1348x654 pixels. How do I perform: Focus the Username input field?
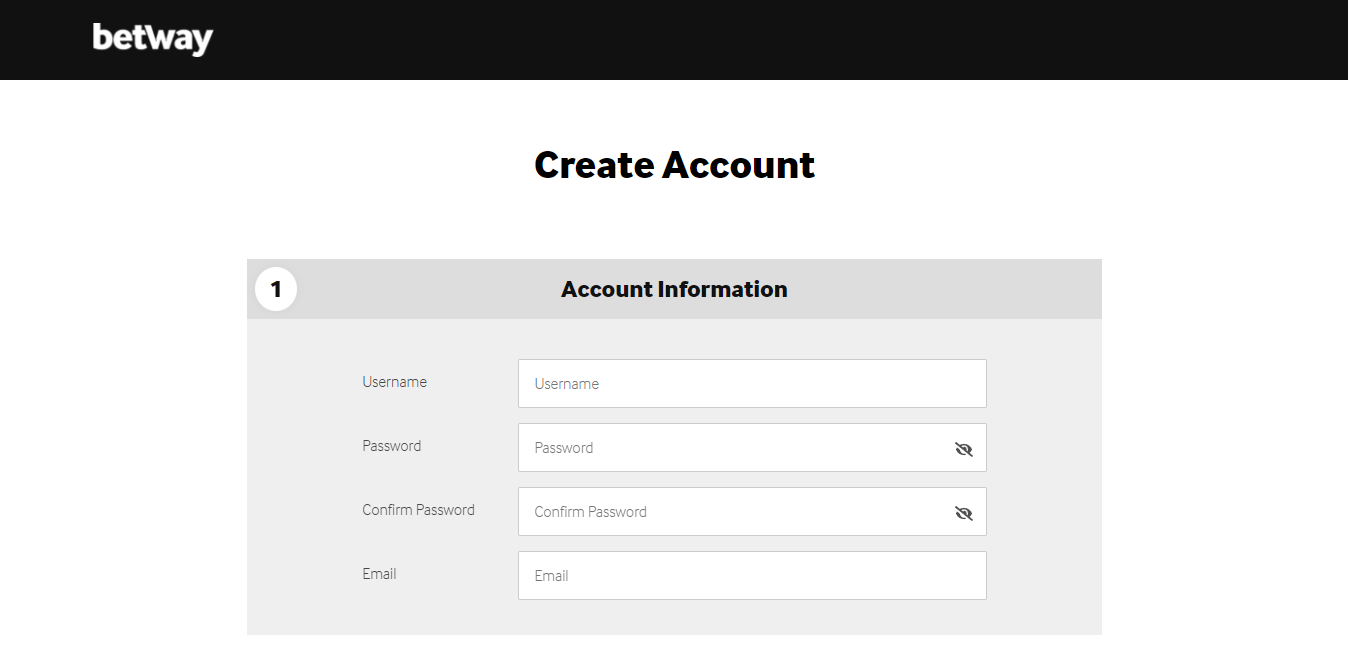[752, 384]
